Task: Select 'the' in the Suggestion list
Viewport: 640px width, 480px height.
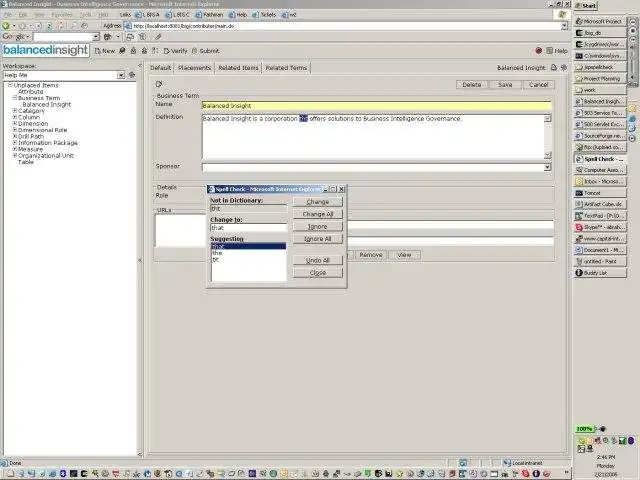Action: tap(248, 253)
